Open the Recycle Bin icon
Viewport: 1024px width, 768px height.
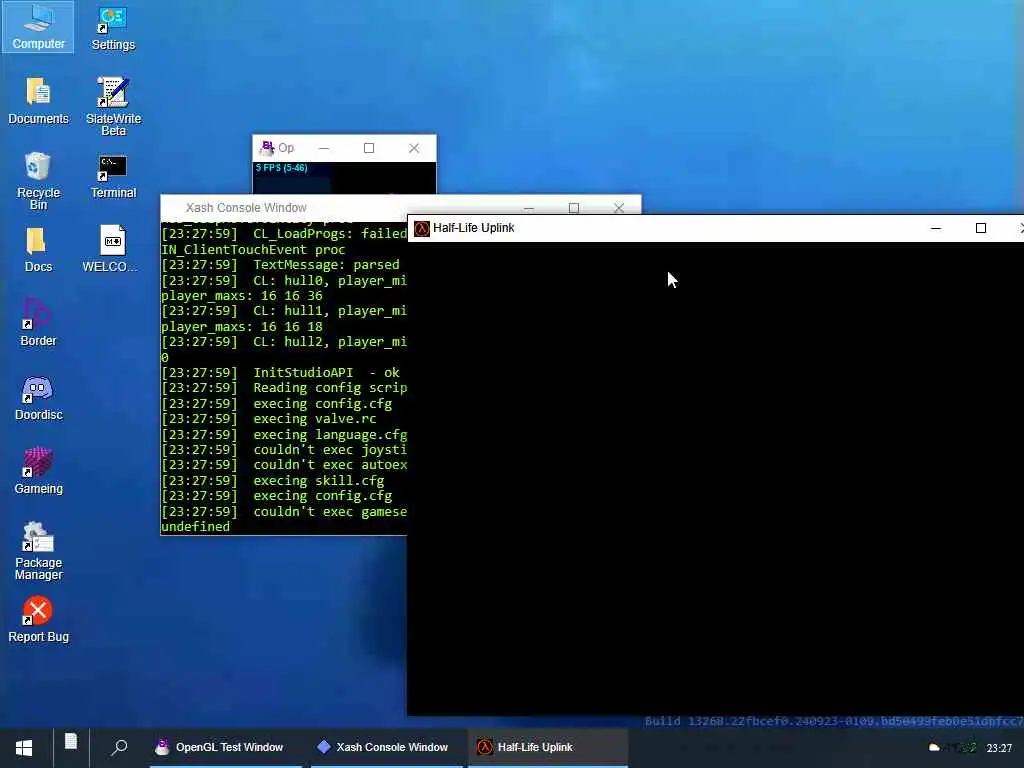coord(38,181)
